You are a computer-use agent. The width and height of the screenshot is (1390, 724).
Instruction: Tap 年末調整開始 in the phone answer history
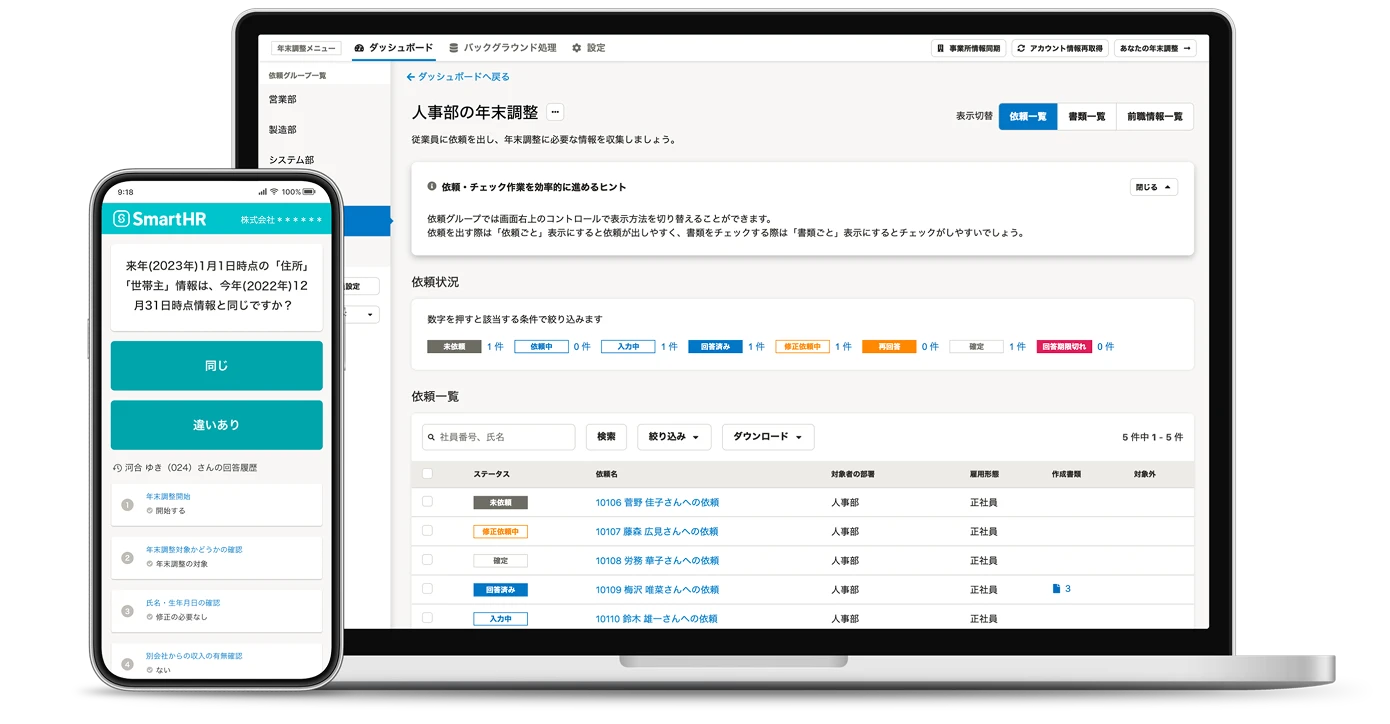click(168, 496)
